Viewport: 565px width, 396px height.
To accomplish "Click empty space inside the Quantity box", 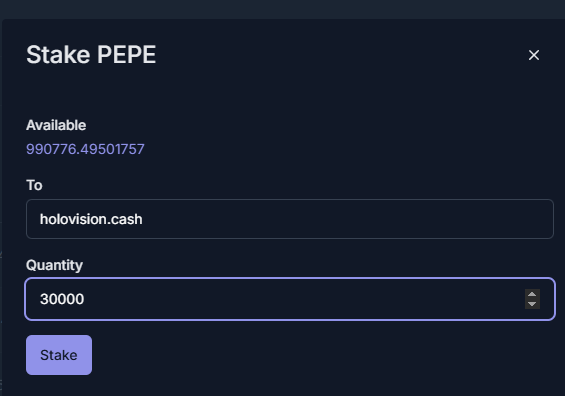I will (x=303, y=299).
